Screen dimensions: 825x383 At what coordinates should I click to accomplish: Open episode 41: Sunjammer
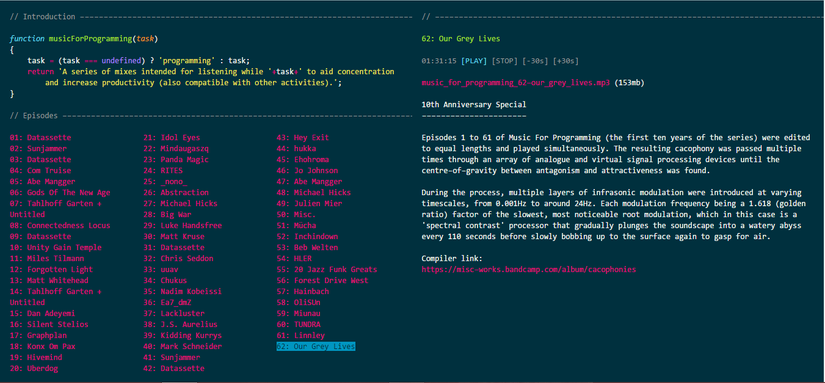(x=172, y=357)
